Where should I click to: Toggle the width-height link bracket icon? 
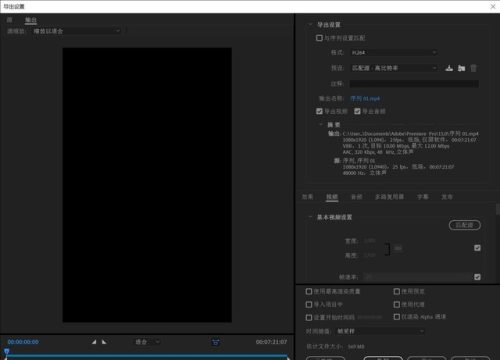(x=387, y=249)
